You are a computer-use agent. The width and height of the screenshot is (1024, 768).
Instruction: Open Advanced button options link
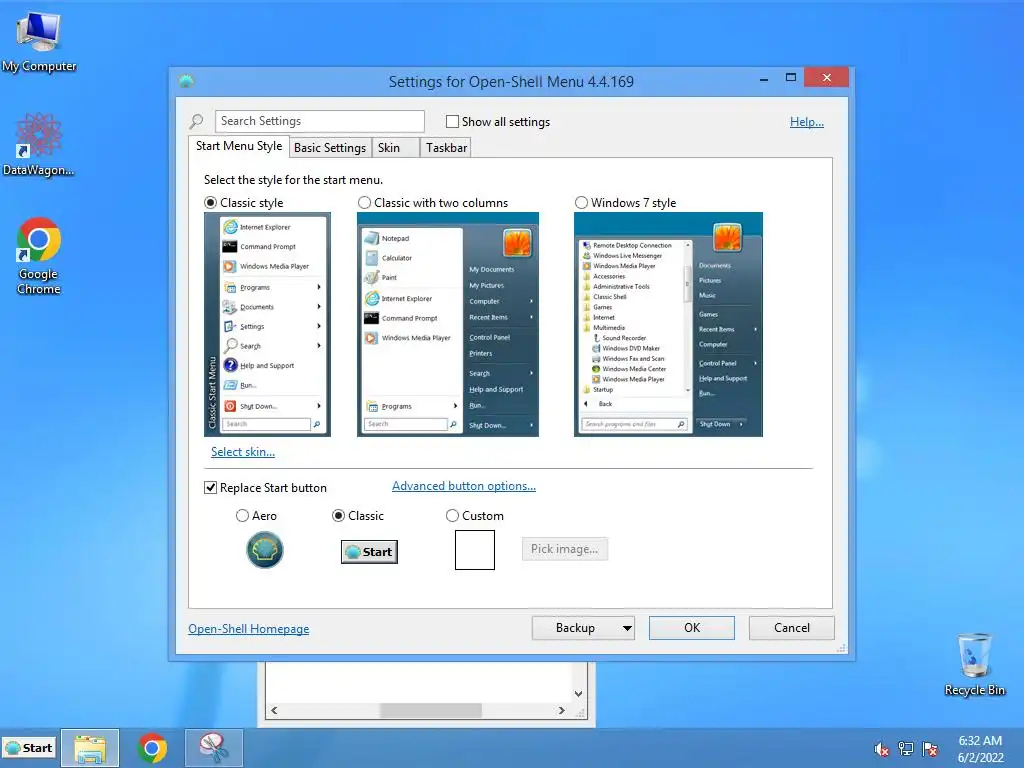[x=464, y=486]
